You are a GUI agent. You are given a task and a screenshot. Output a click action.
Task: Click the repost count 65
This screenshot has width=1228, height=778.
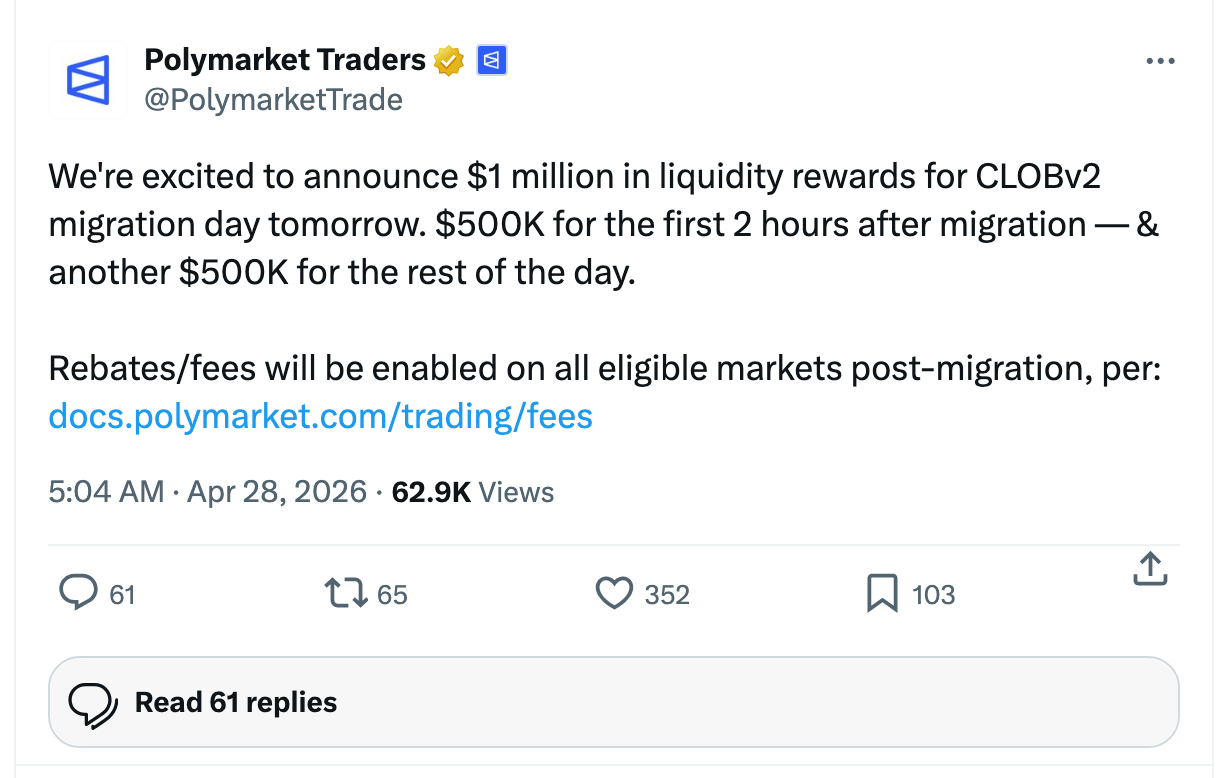(x=392, y=595)
